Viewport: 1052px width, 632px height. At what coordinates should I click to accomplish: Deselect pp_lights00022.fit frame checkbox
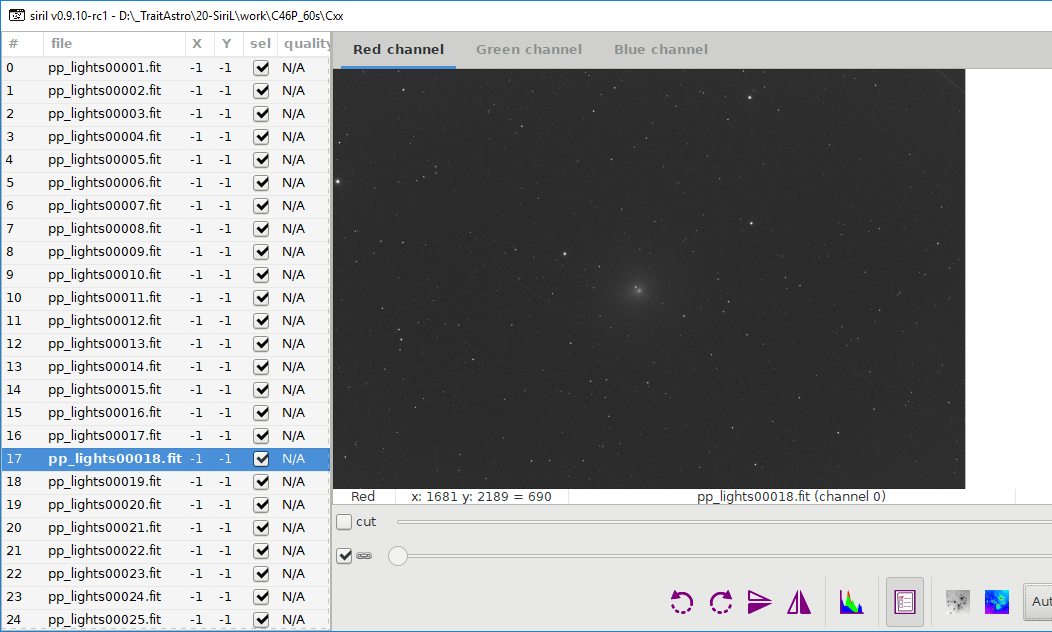pos(261,550)
